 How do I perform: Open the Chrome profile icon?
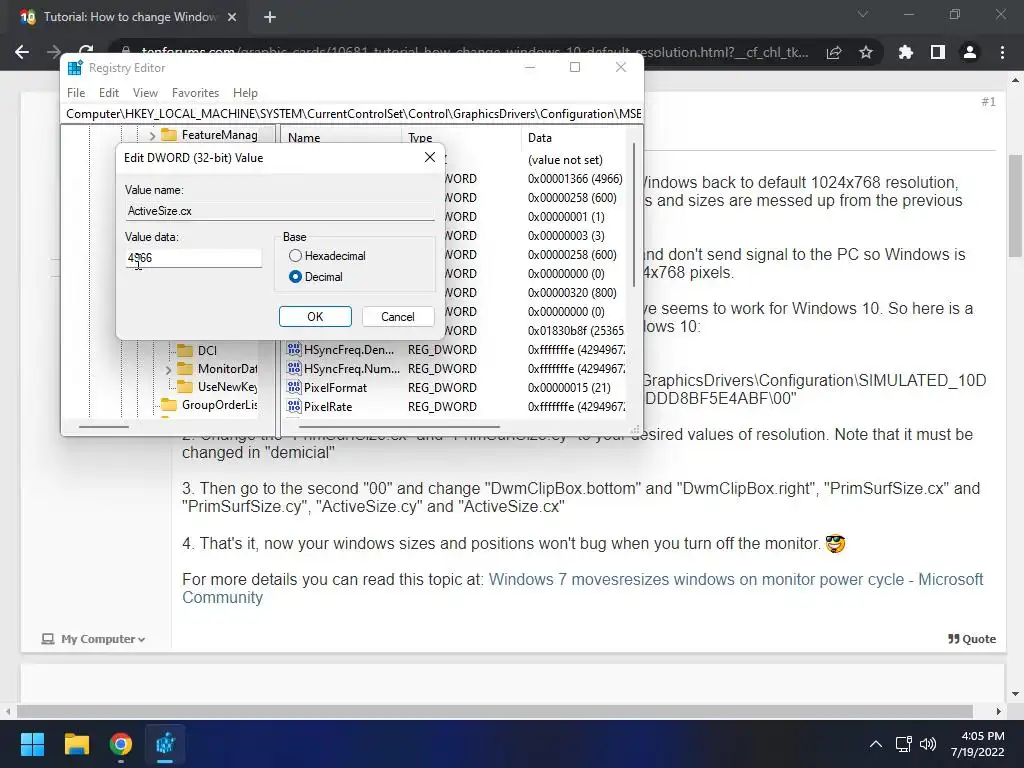pos(970,52)
